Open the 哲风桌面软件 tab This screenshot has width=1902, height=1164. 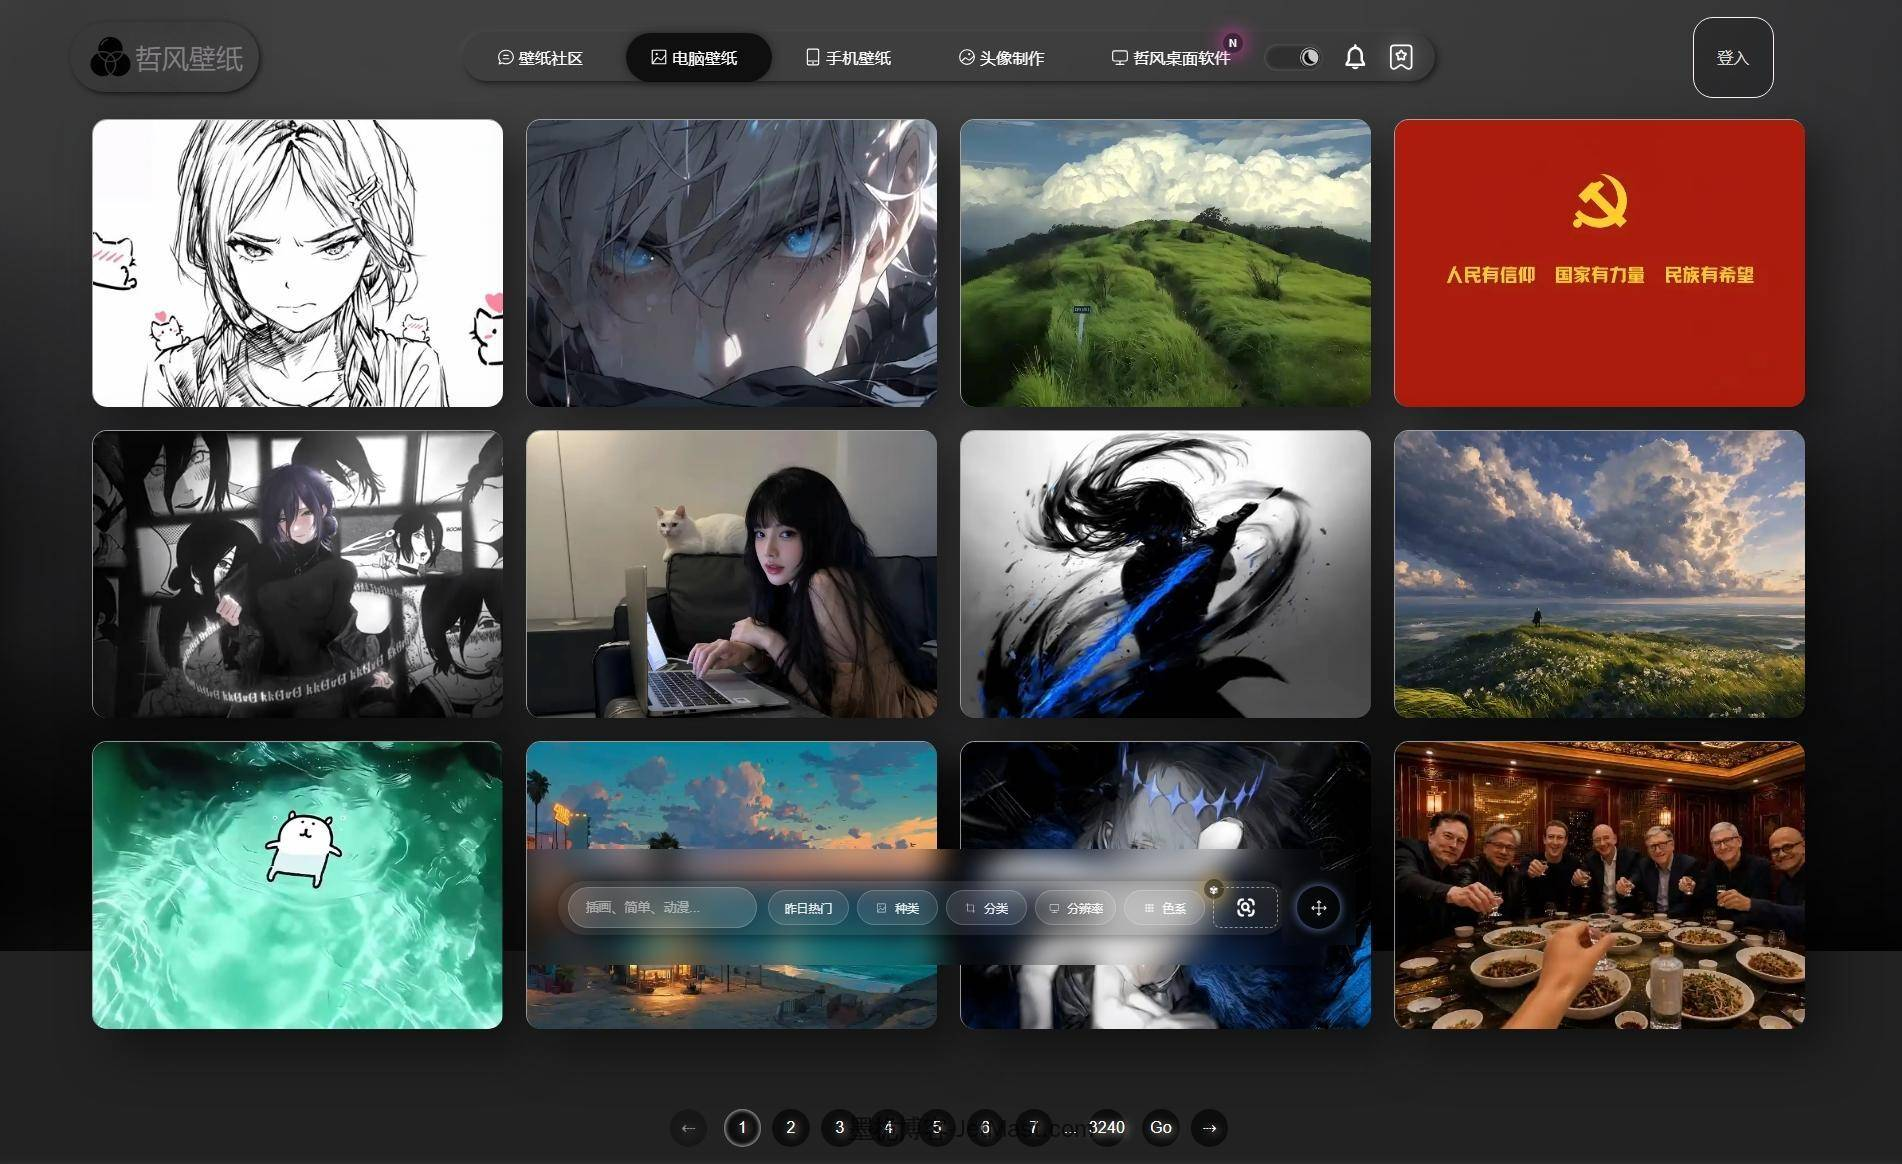[x=1171, y=58]
